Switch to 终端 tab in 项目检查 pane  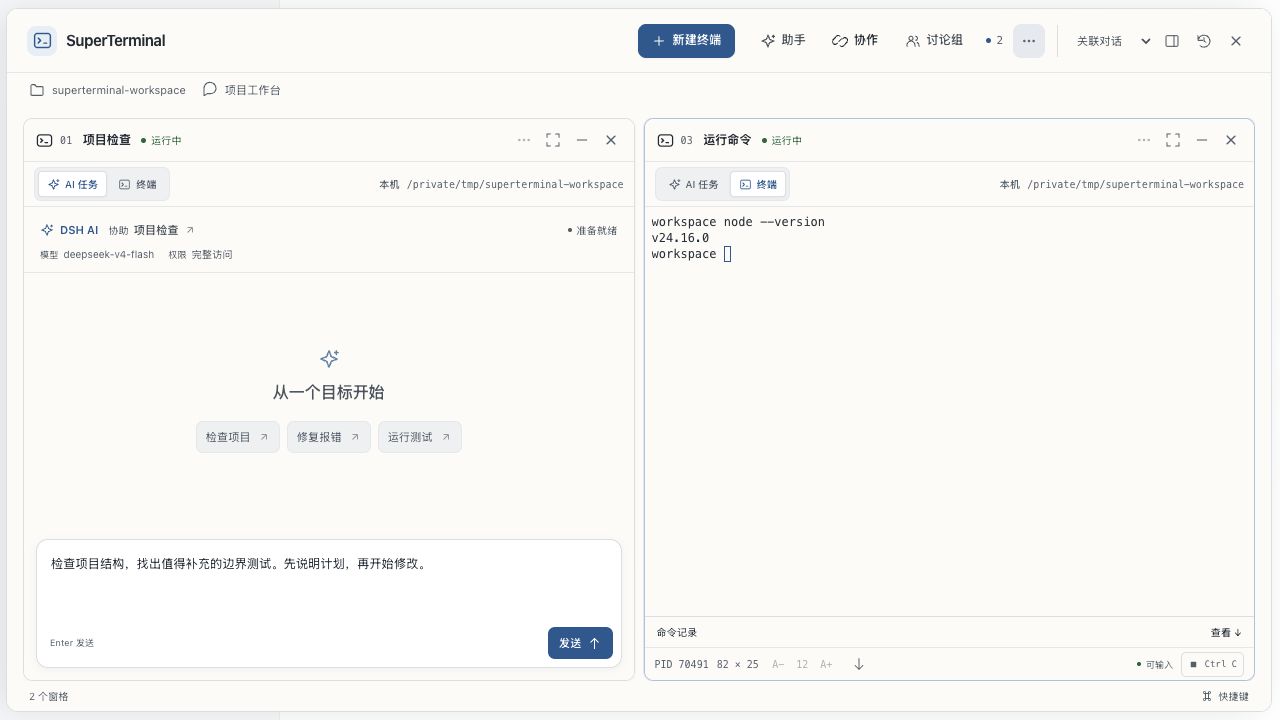click(x=137, y=184)
